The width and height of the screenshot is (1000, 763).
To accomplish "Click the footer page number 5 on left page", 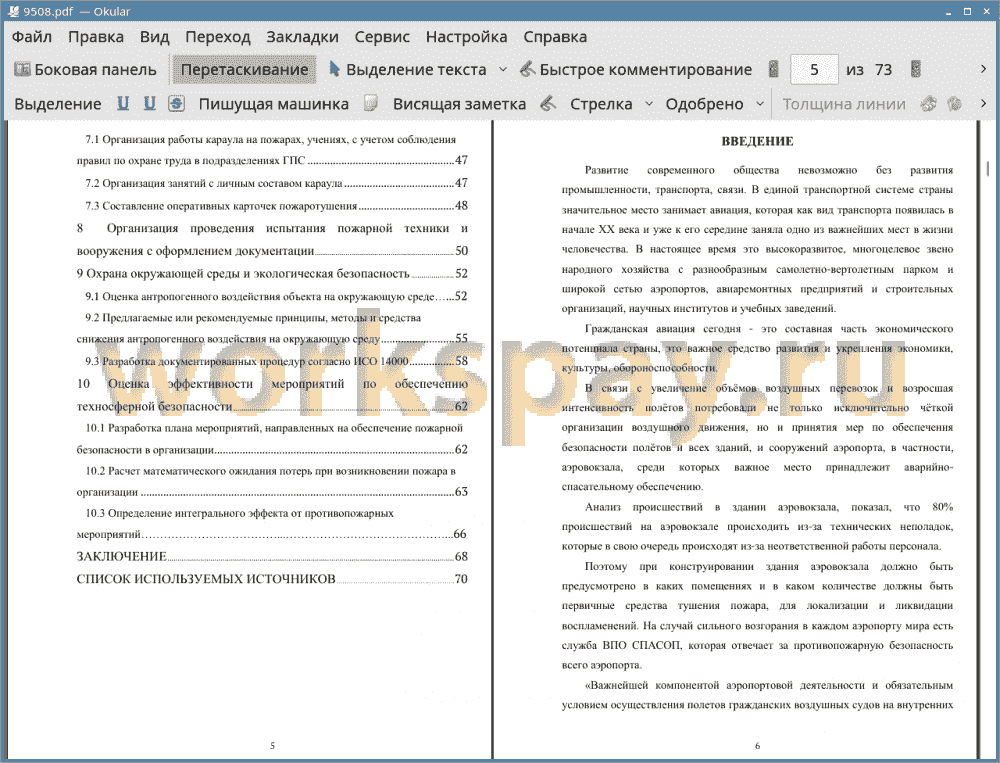I will pos(272,745).
